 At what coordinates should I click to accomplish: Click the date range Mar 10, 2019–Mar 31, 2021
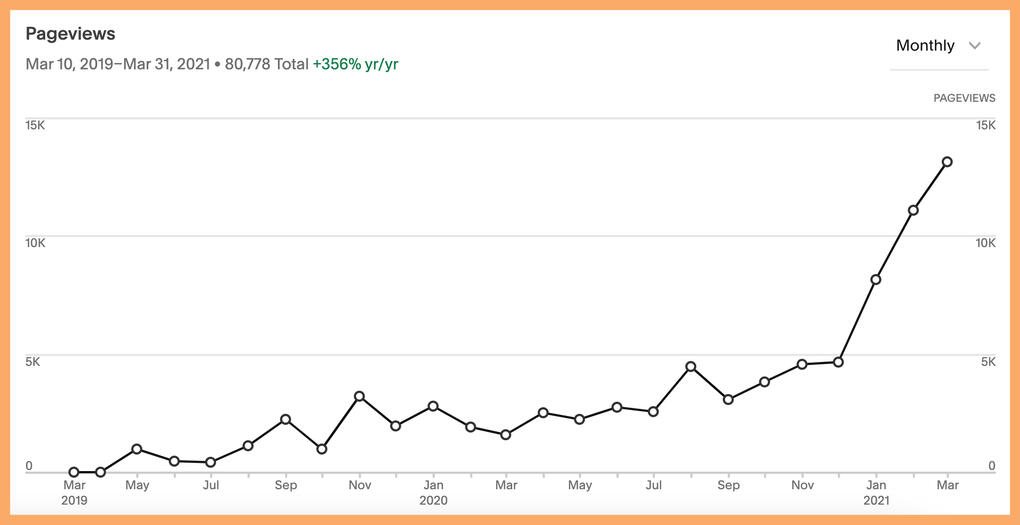point(117,64)
